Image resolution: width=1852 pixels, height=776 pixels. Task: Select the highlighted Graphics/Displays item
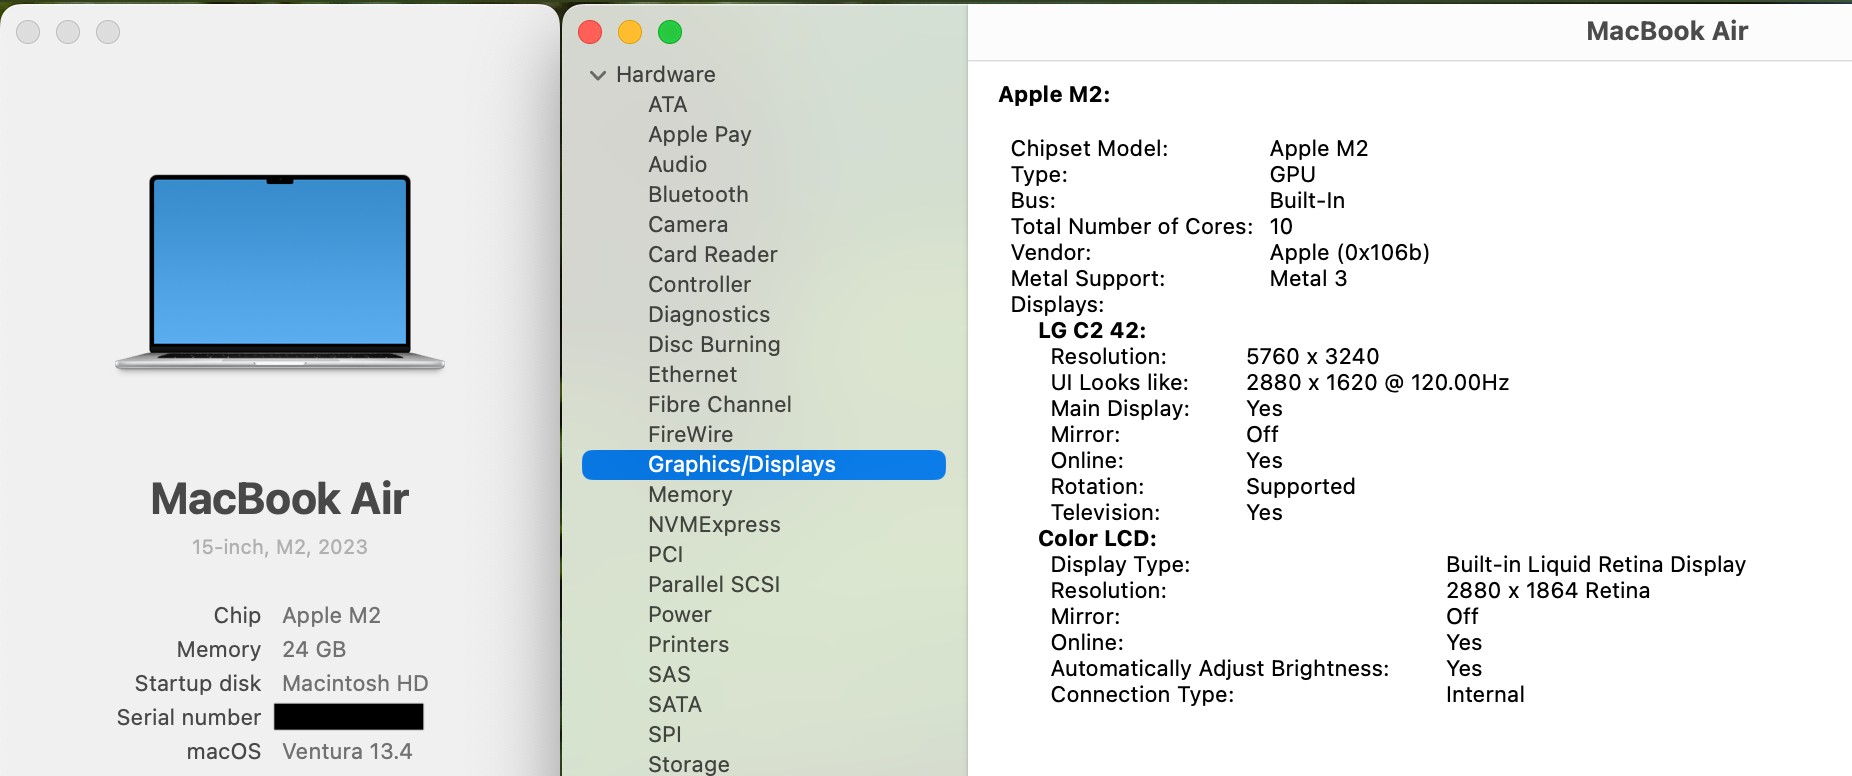(741, 465)
